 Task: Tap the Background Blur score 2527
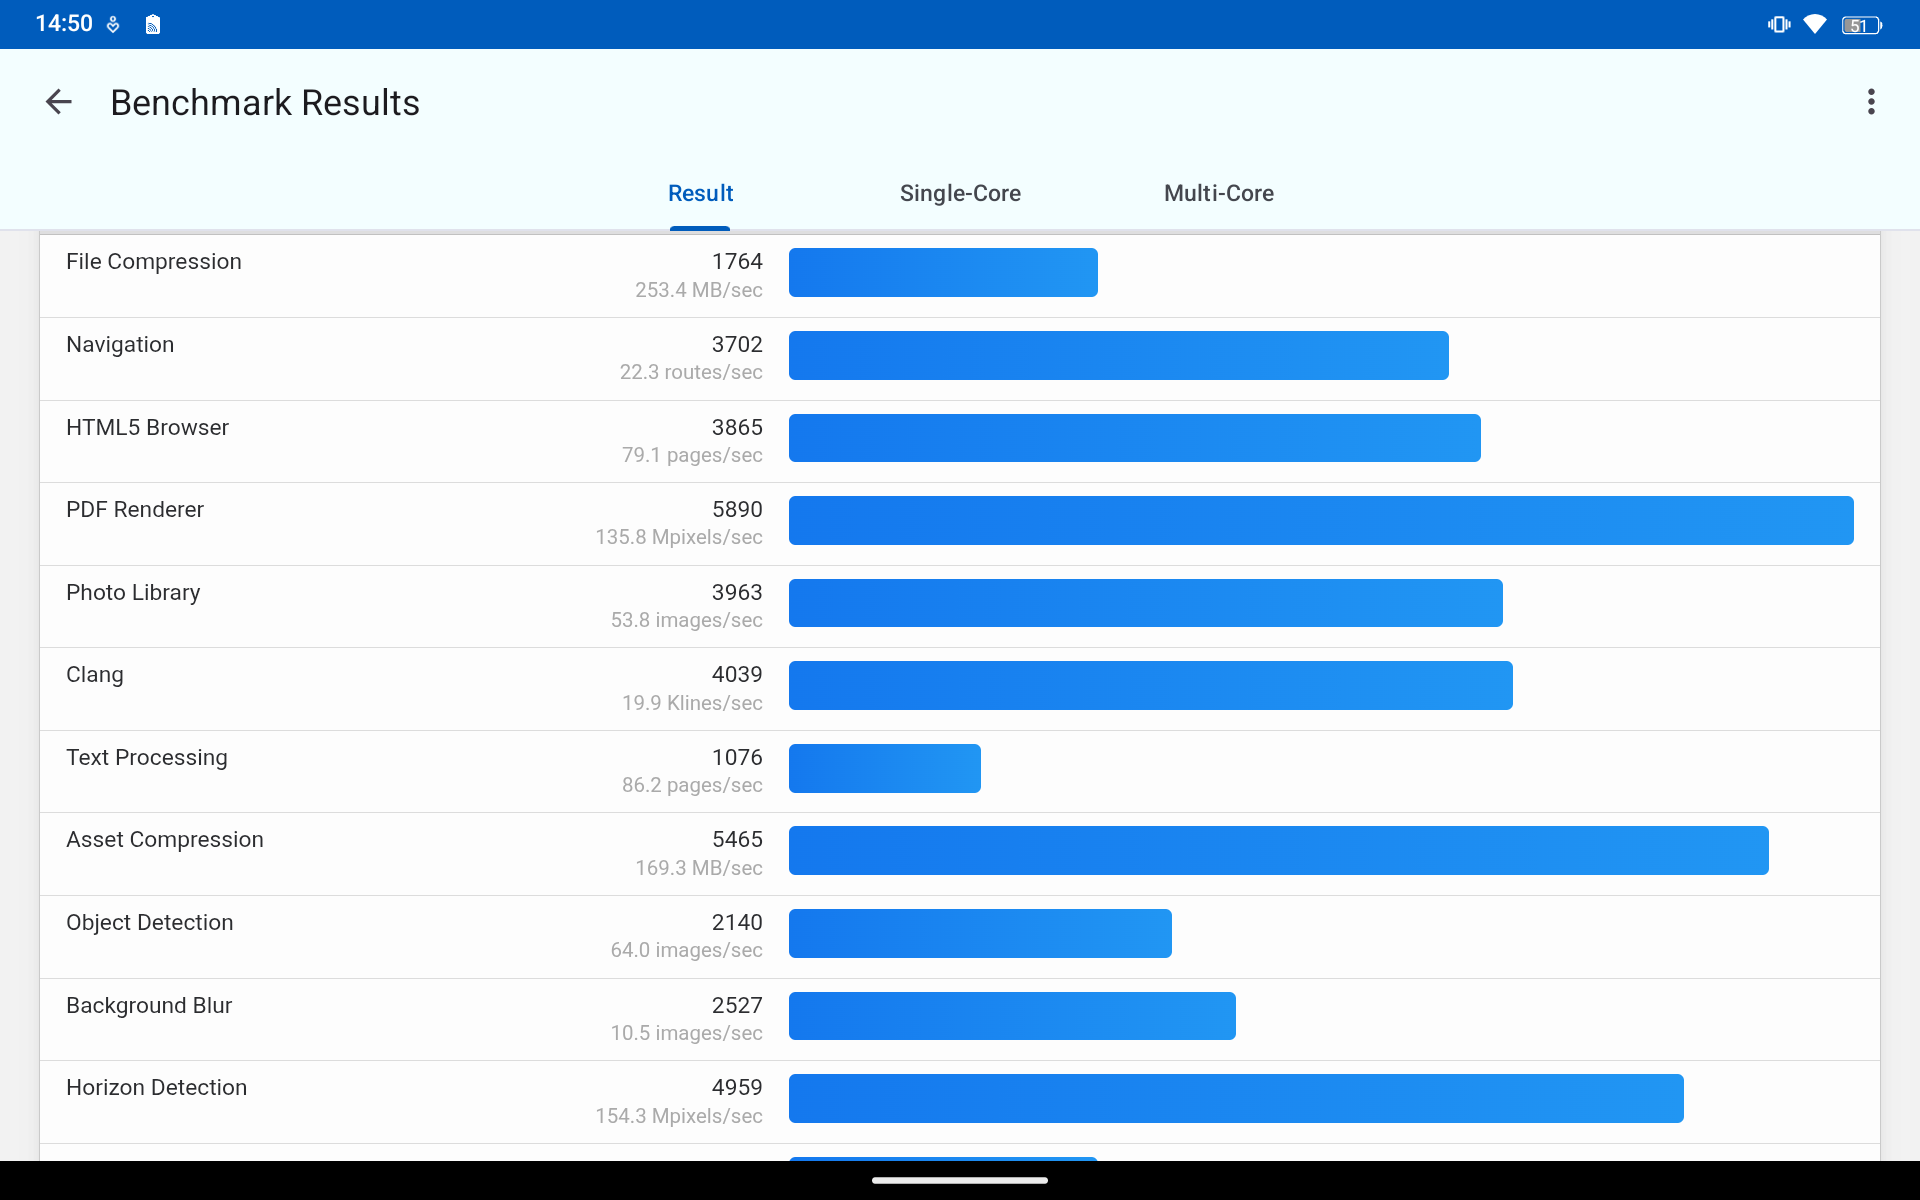(736, 1006)
